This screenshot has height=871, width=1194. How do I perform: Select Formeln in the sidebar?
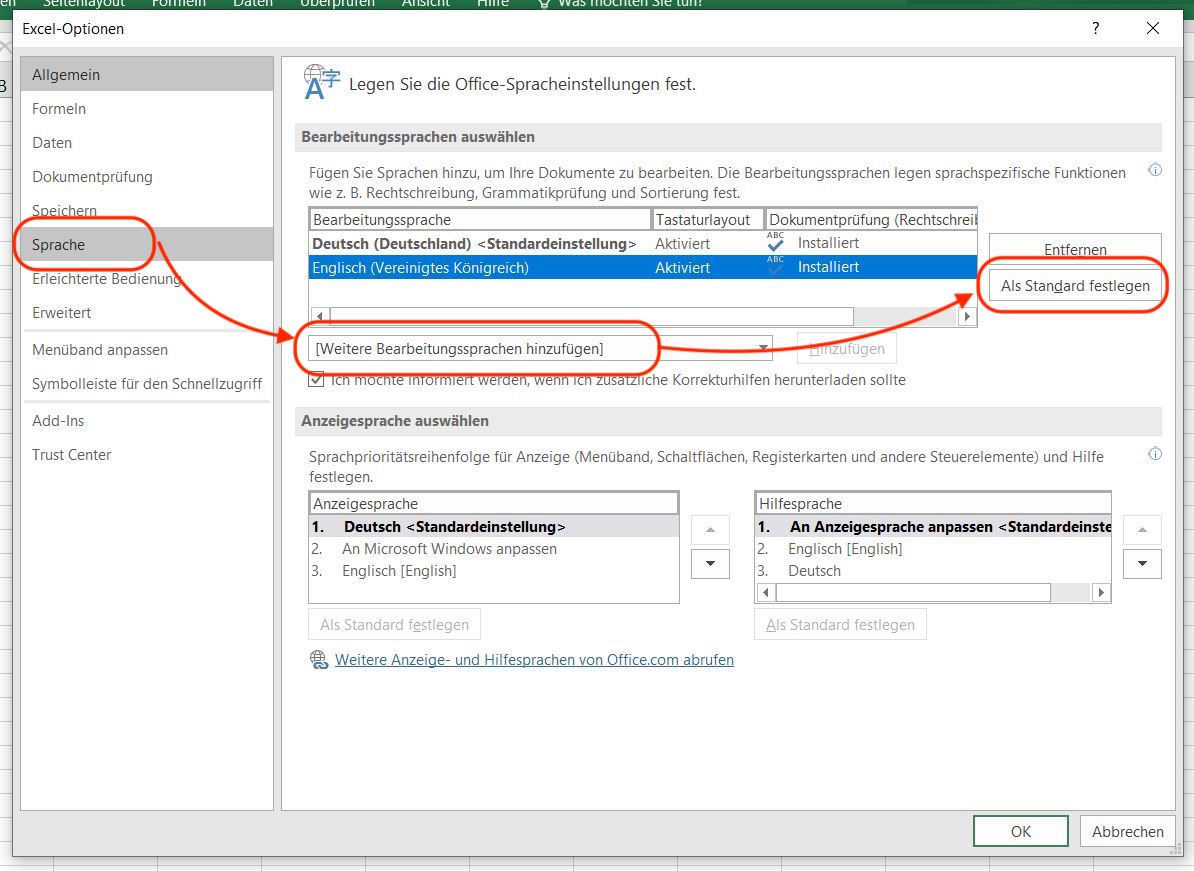click(x=147, y=109)
